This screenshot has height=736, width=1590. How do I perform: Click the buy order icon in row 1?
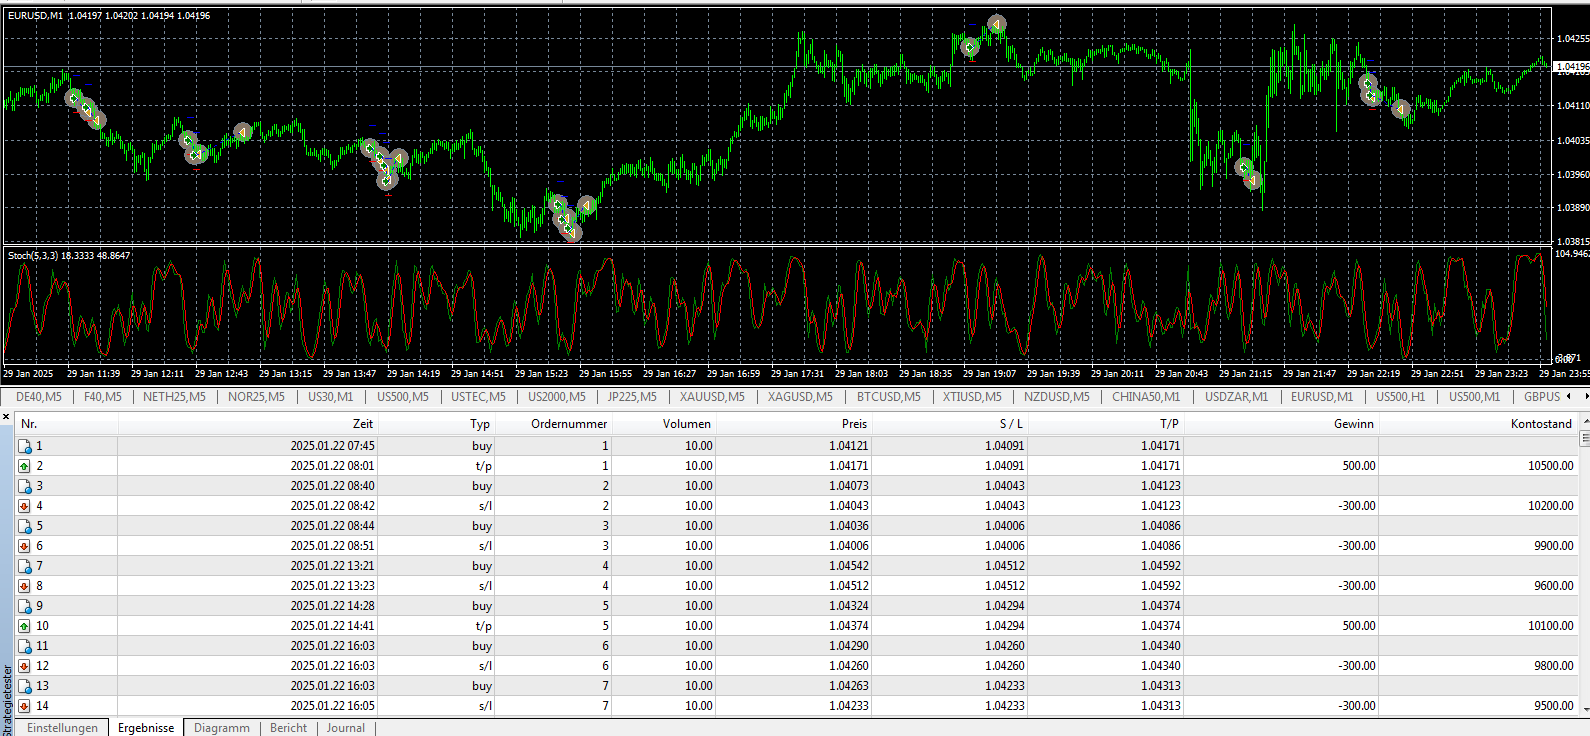tap(25, 446)
